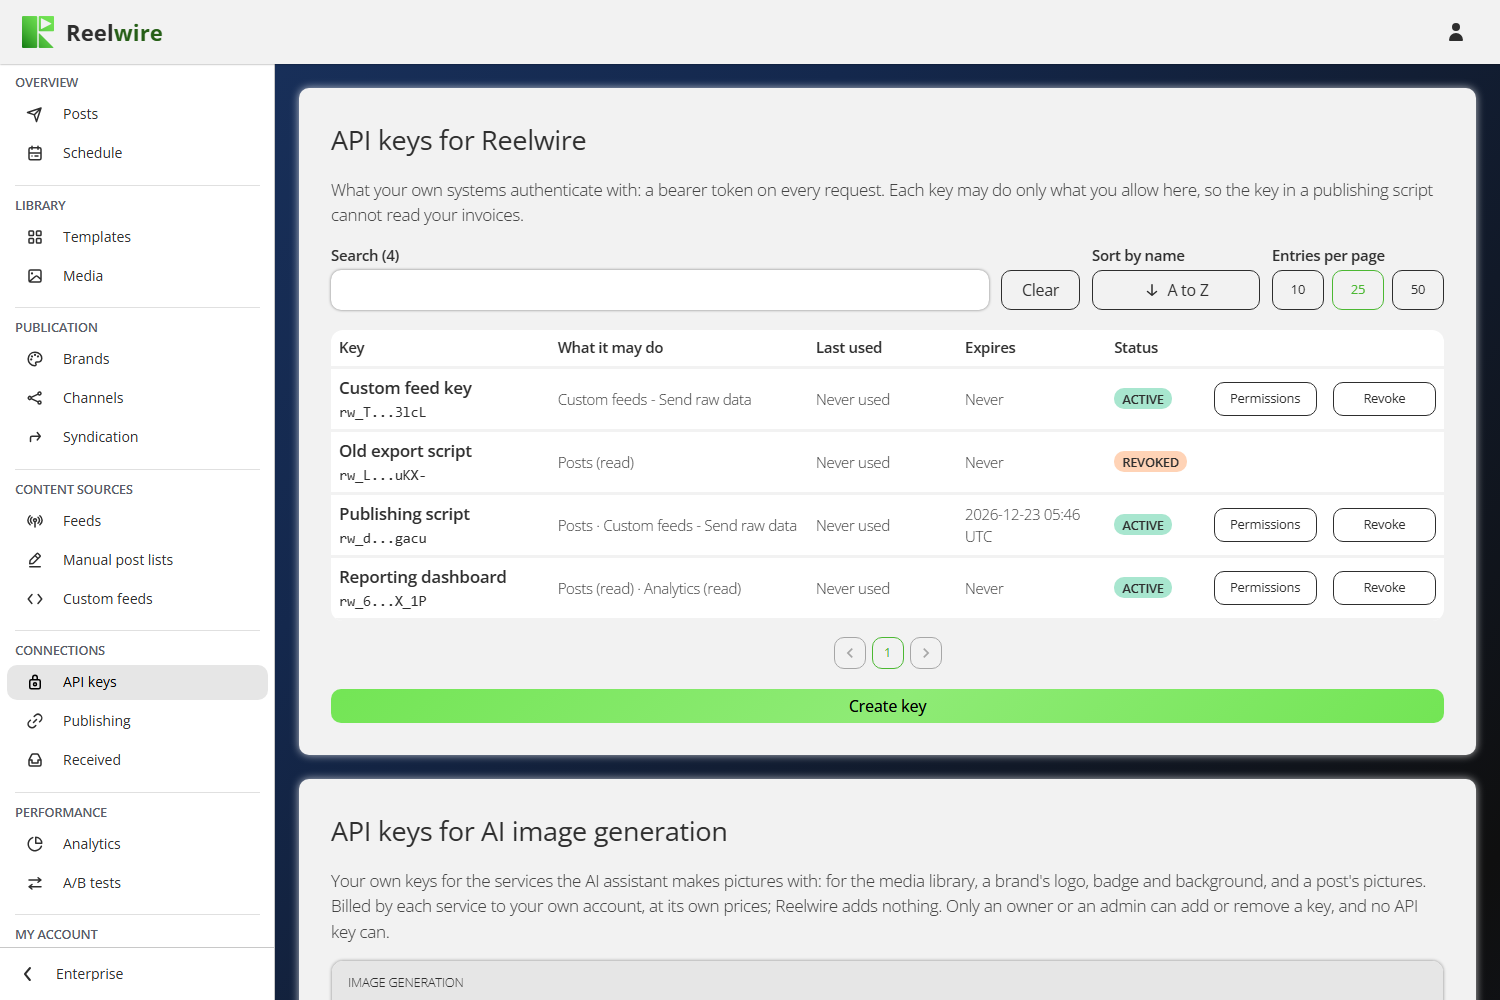The image size is (1500, 1000).
Task: Show 25 entries per page
Action: [1358, 290]
